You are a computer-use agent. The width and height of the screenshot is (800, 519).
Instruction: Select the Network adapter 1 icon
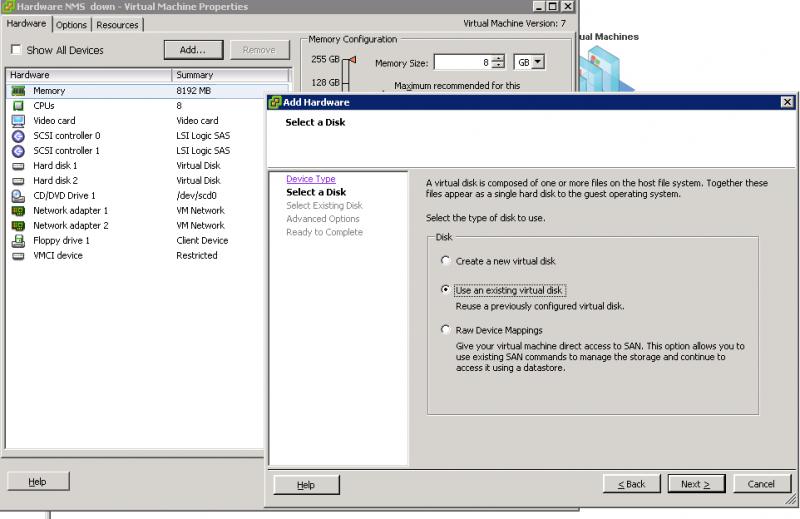(x=18, y=211)
